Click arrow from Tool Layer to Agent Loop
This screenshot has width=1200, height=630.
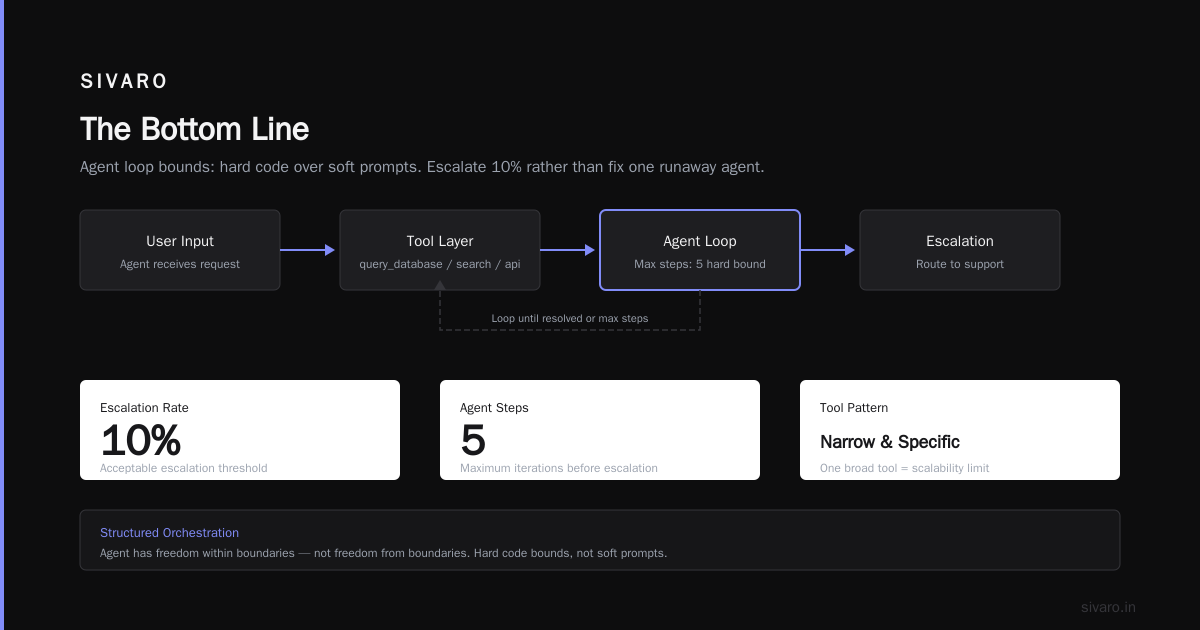tap(568, 250)
